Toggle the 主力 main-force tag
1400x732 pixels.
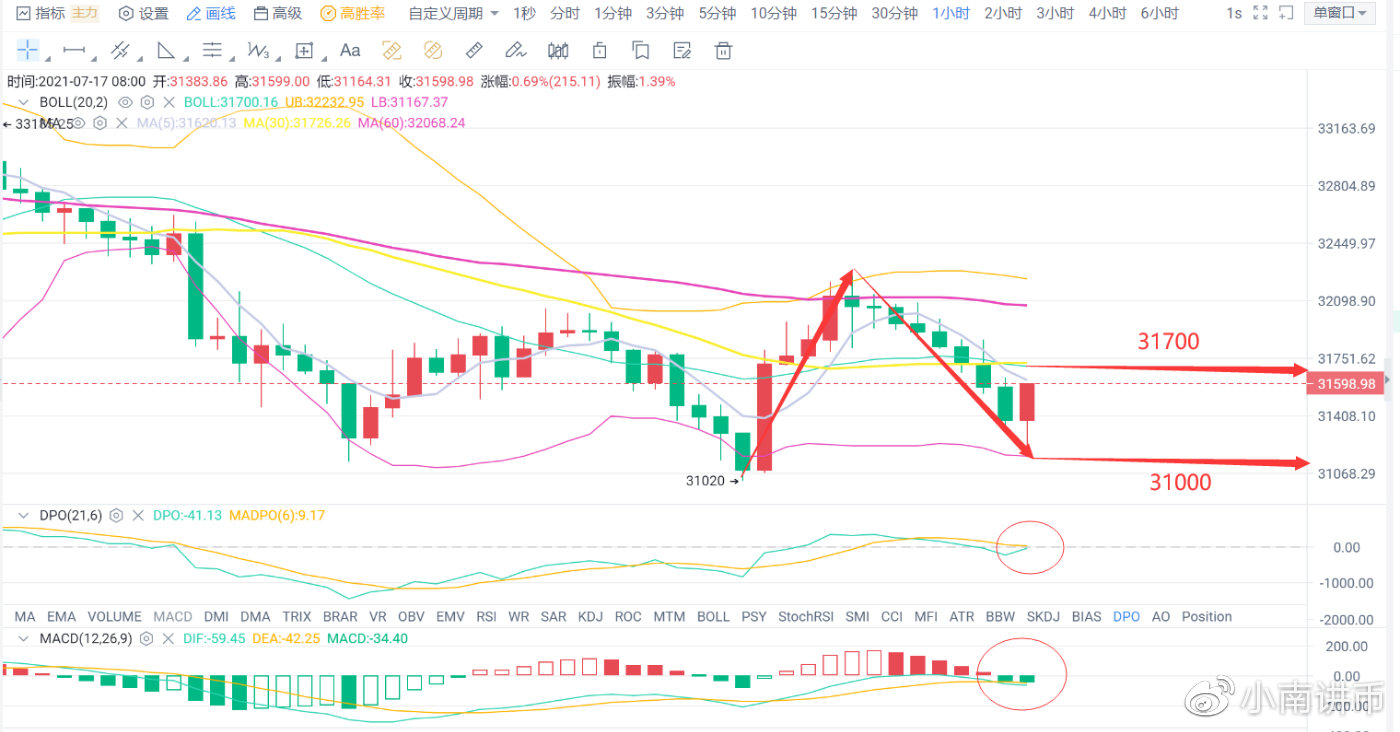tap(84, 13)
